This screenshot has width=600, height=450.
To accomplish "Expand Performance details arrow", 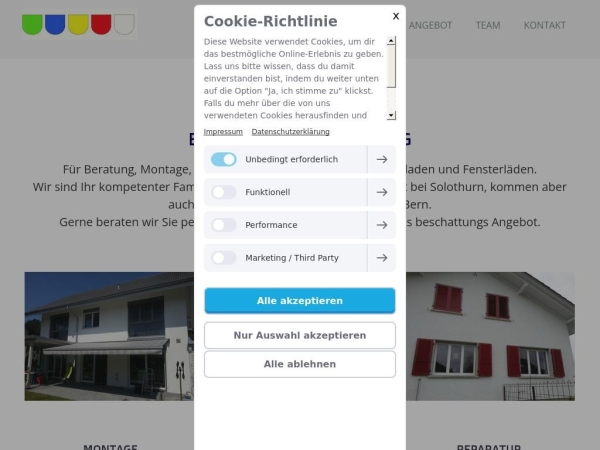I will tap(382, 225).
